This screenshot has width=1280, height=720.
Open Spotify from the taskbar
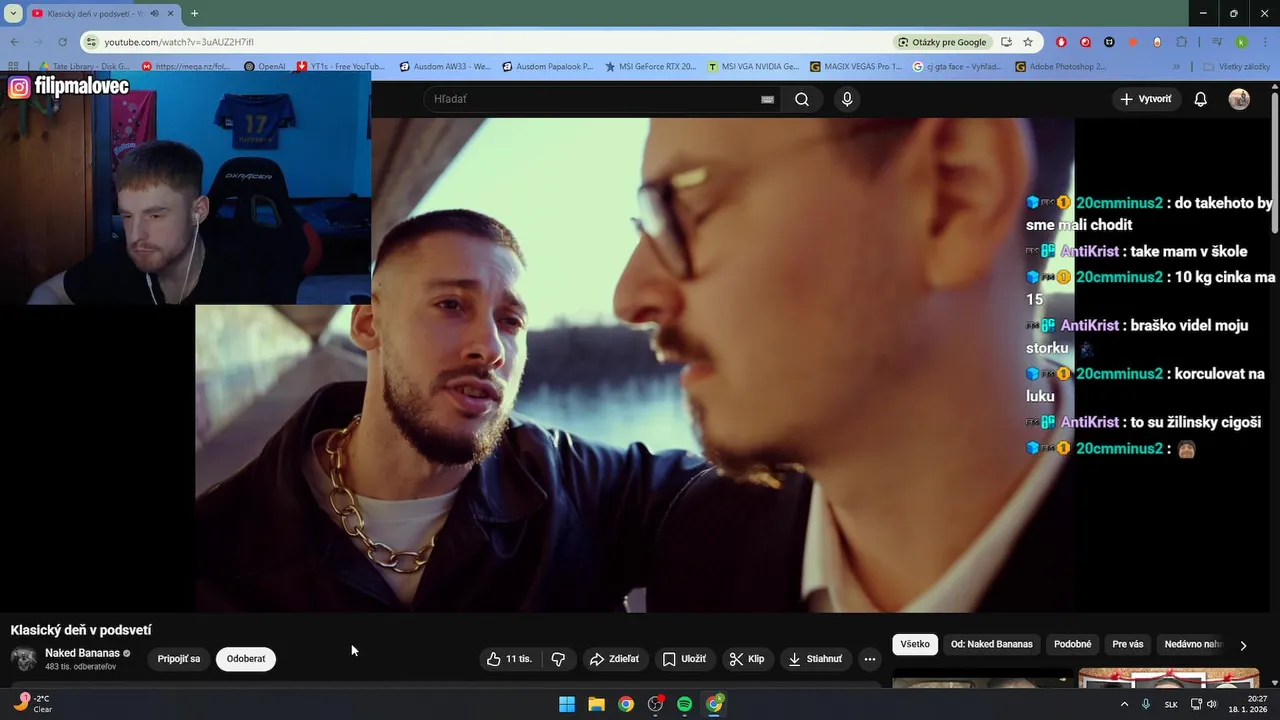pyautogui.click(x=685, y=704)
